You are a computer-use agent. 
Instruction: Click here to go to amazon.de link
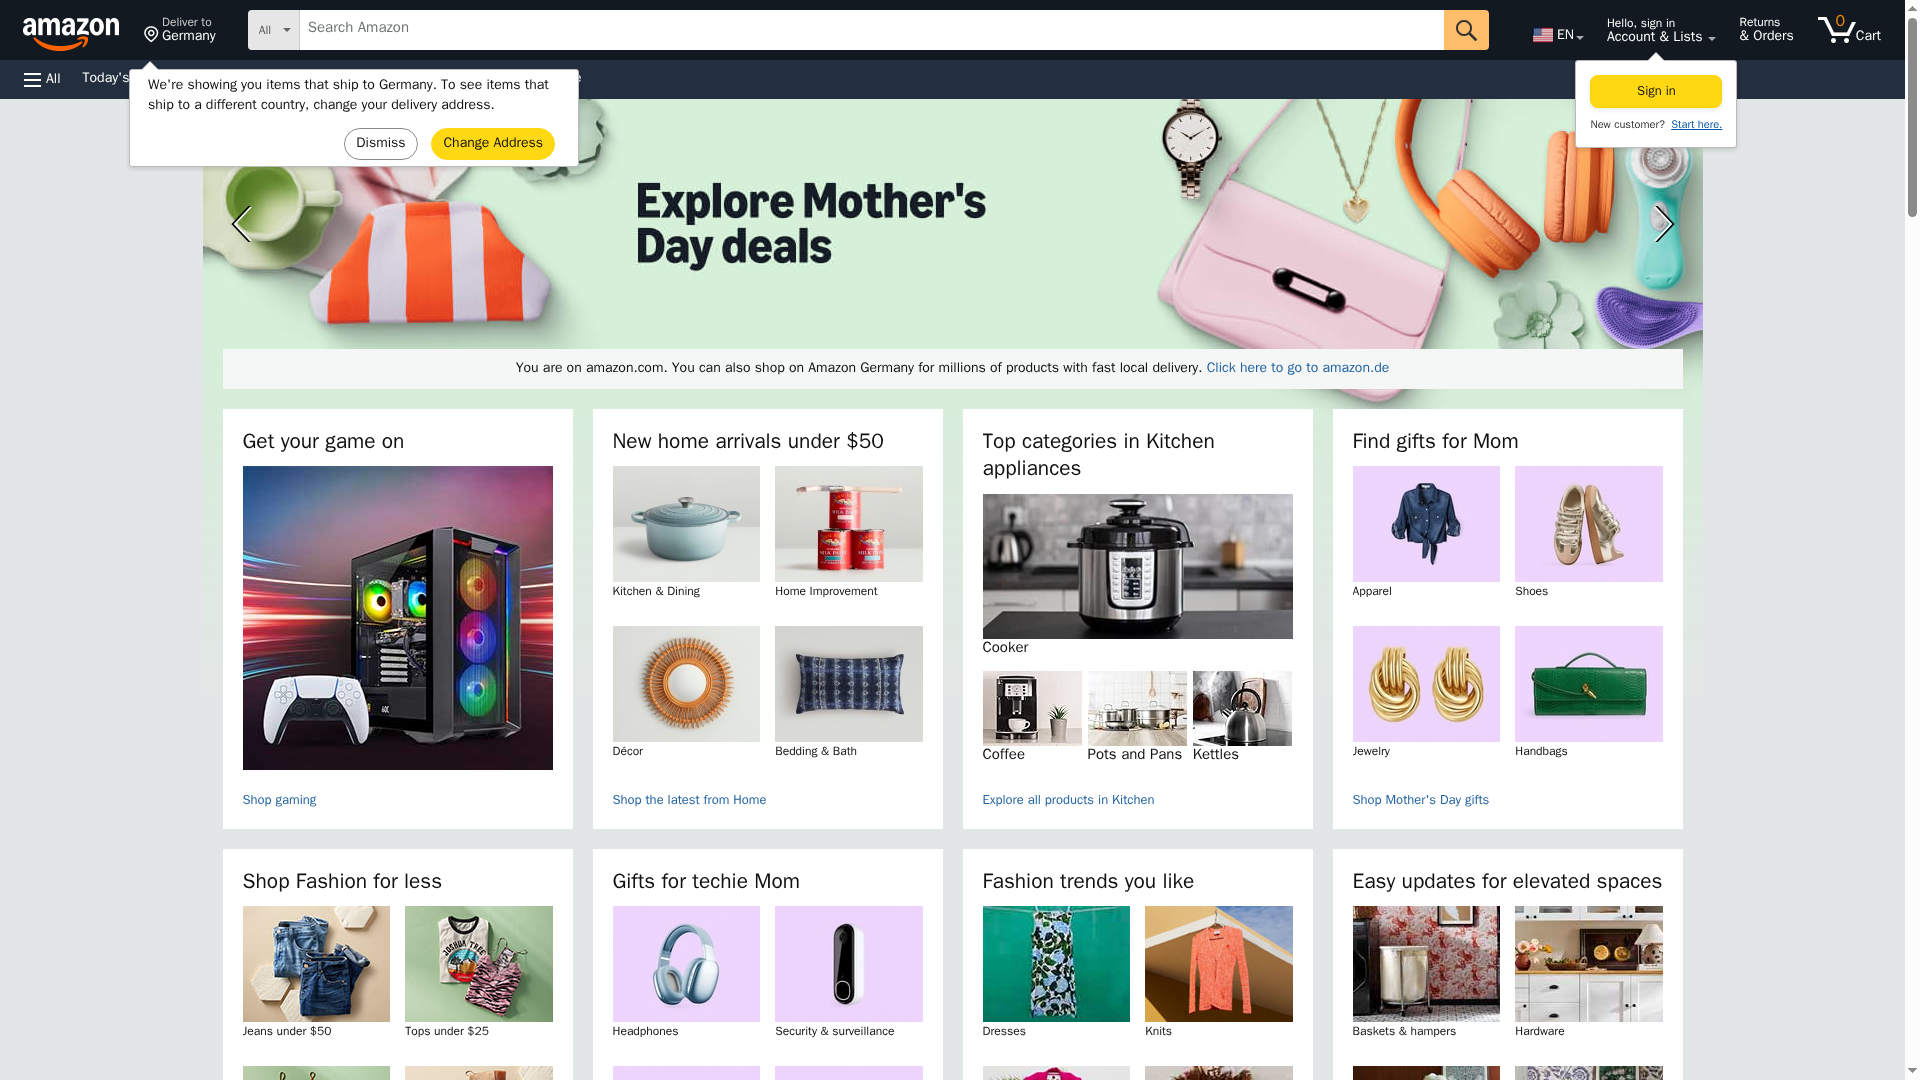(x=1297, y=368)
